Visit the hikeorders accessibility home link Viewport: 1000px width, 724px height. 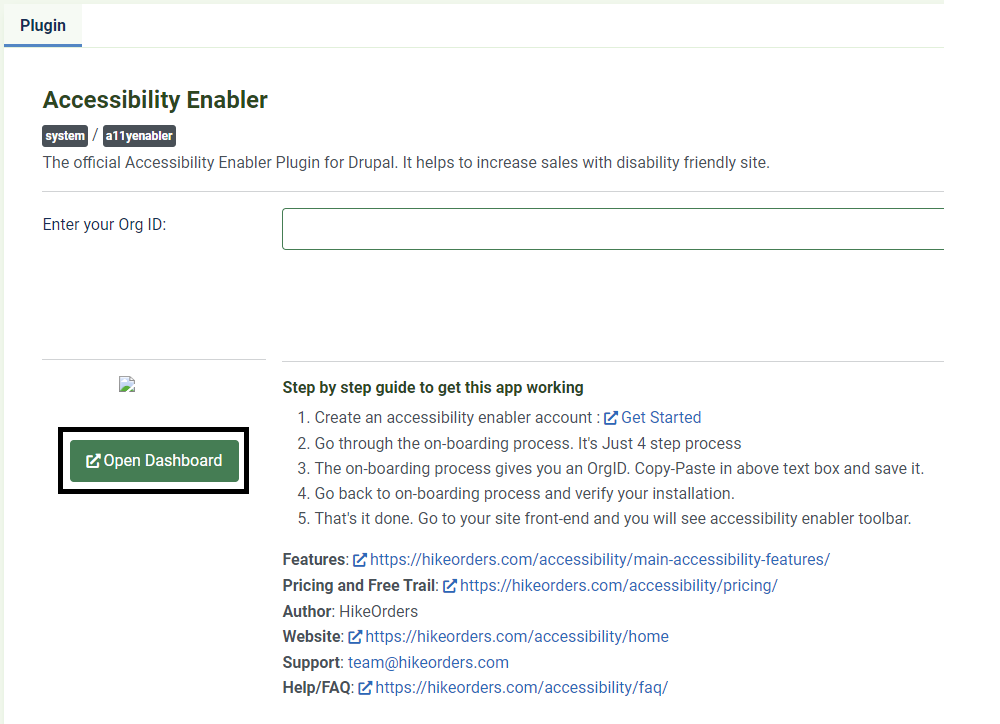click(x=517, y=637)
